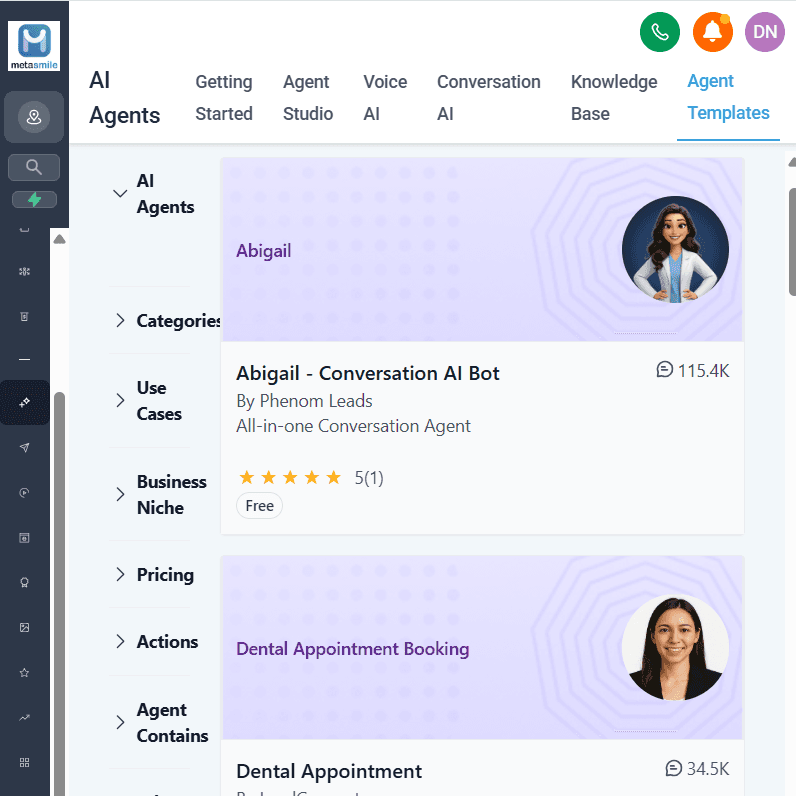Open Reporting trend-line icon in sidebar
The height and width of the screenshot is (796, 796).
pos(24,717)
